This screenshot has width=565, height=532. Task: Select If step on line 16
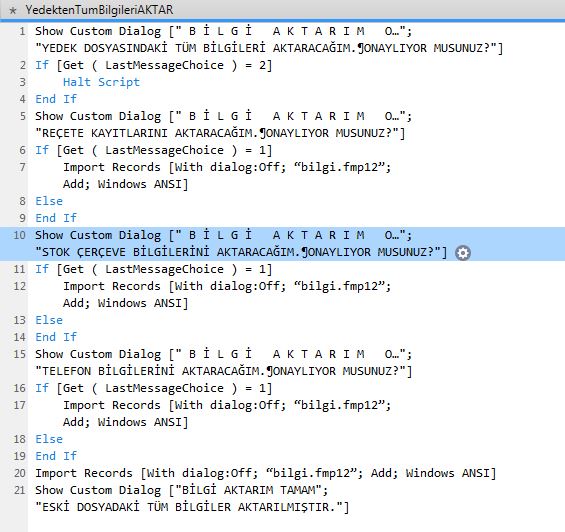[154, 388]
